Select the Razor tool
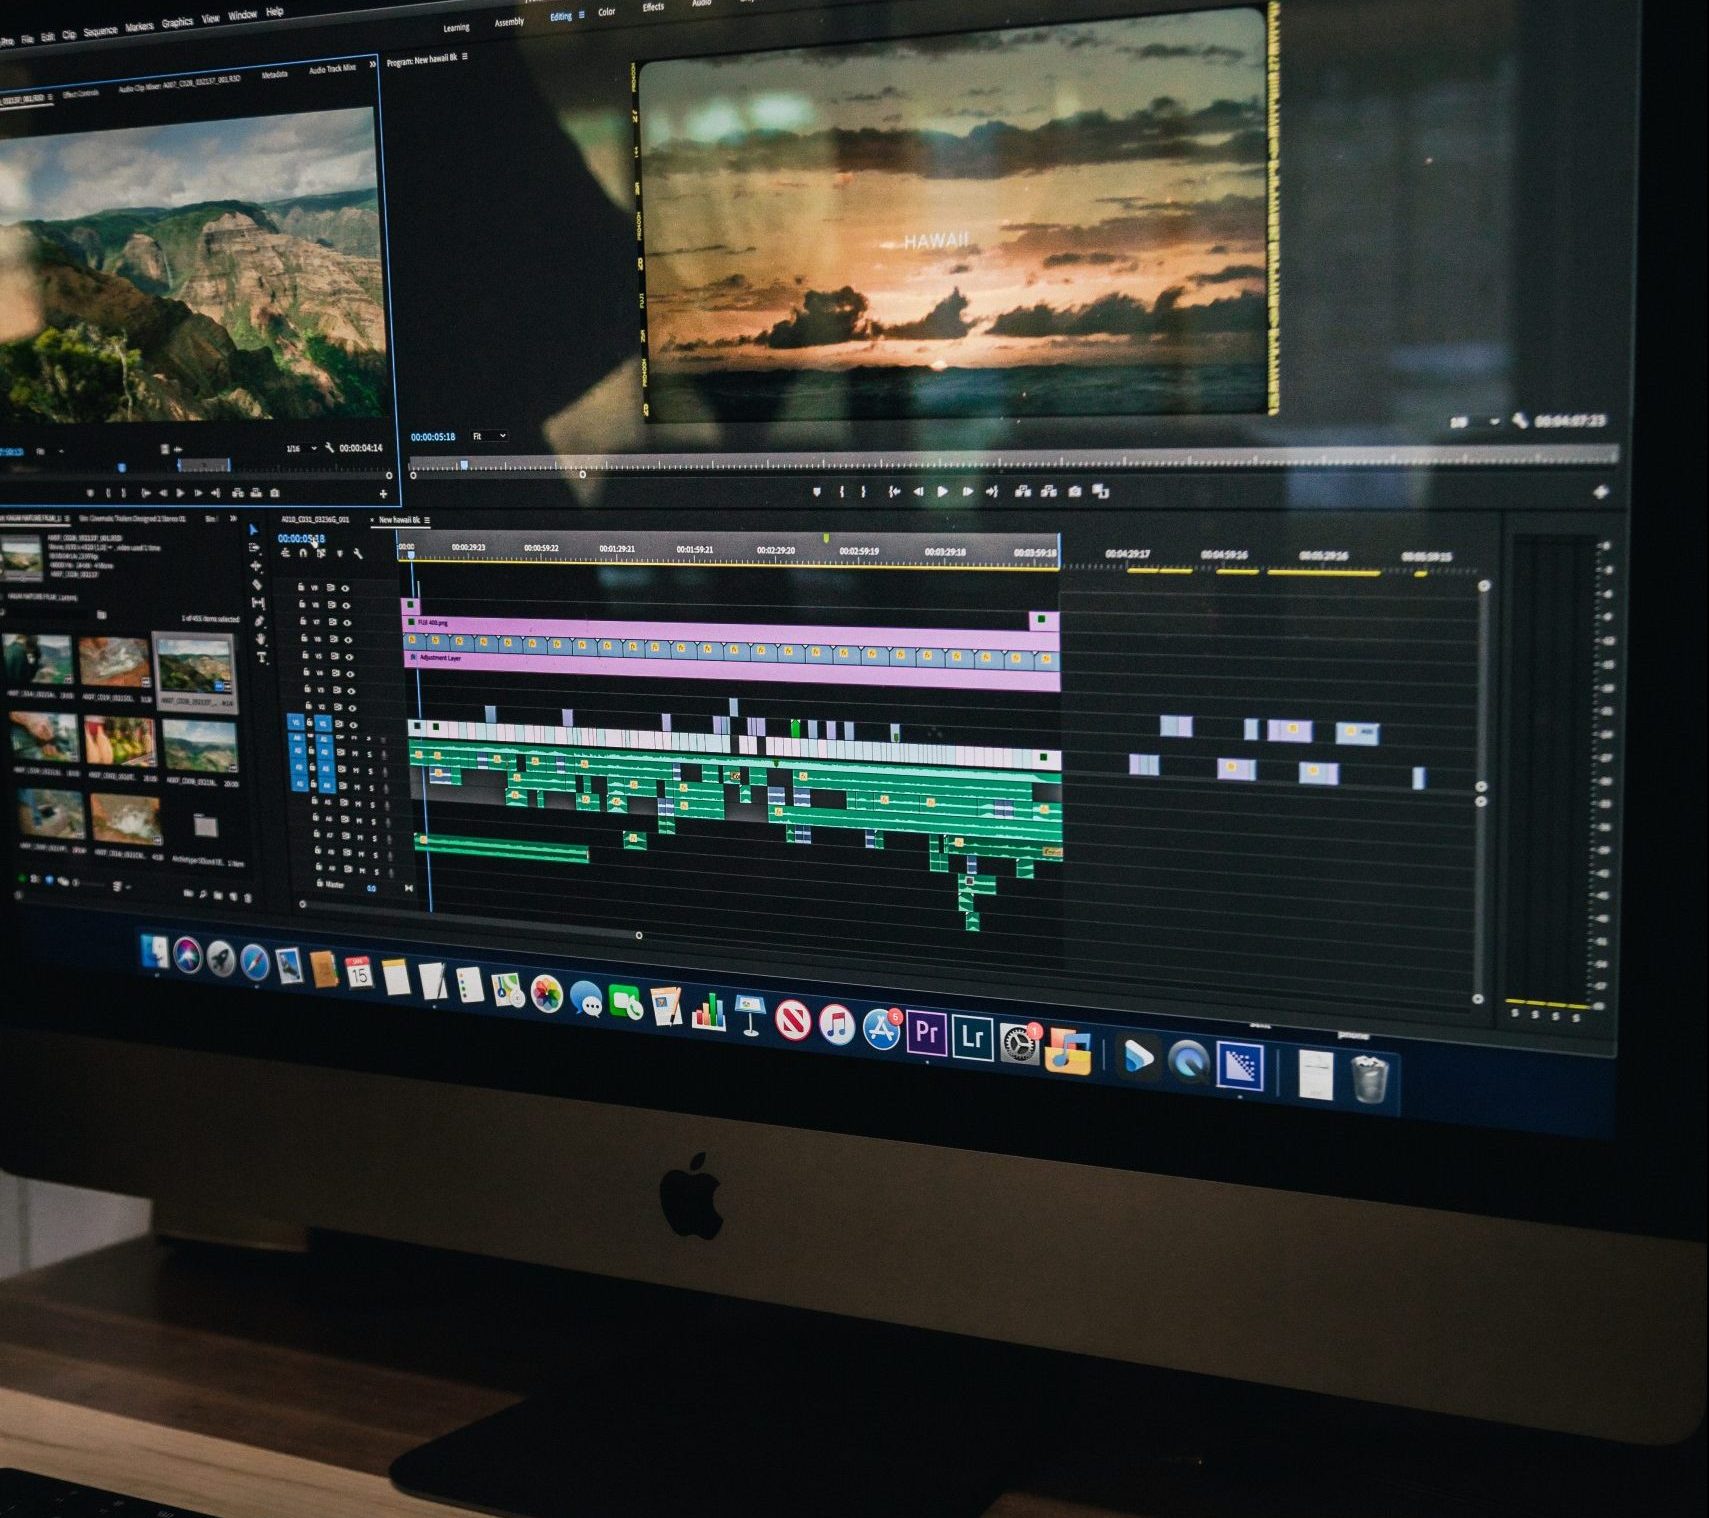 257,585
